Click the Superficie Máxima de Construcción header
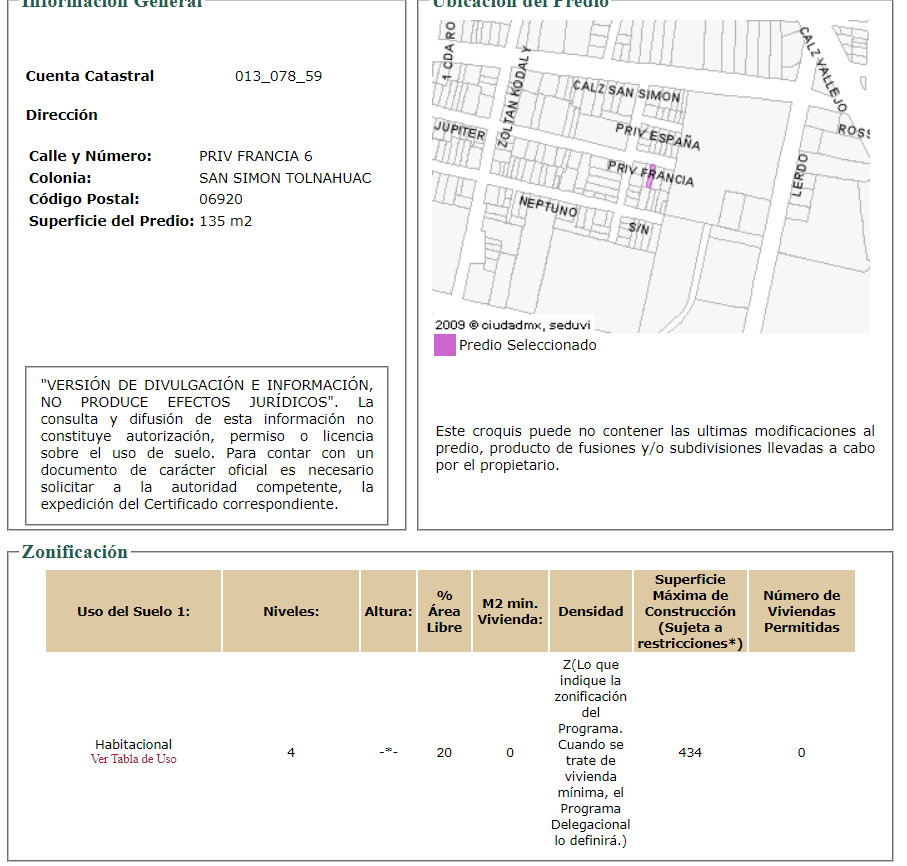The width and height of the screenshot is (907, 866). click(x=690, y=611)
